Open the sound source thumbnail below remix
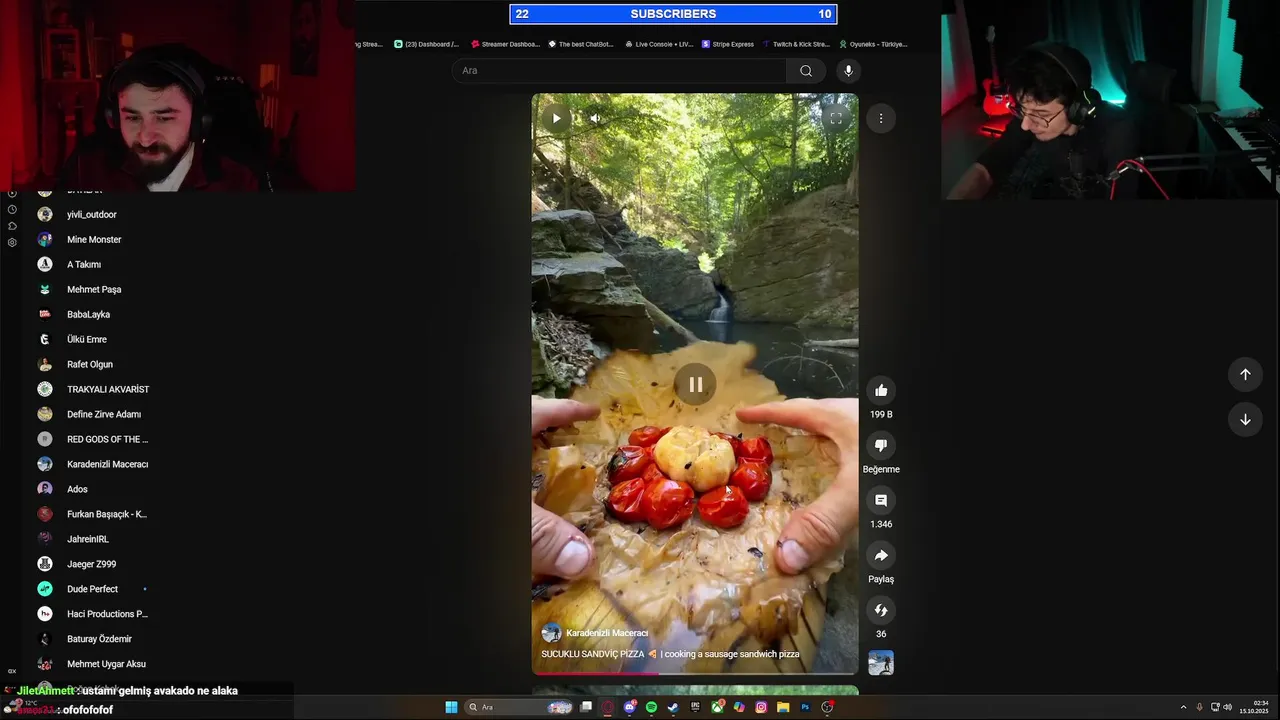 click(x=881, y=663)
